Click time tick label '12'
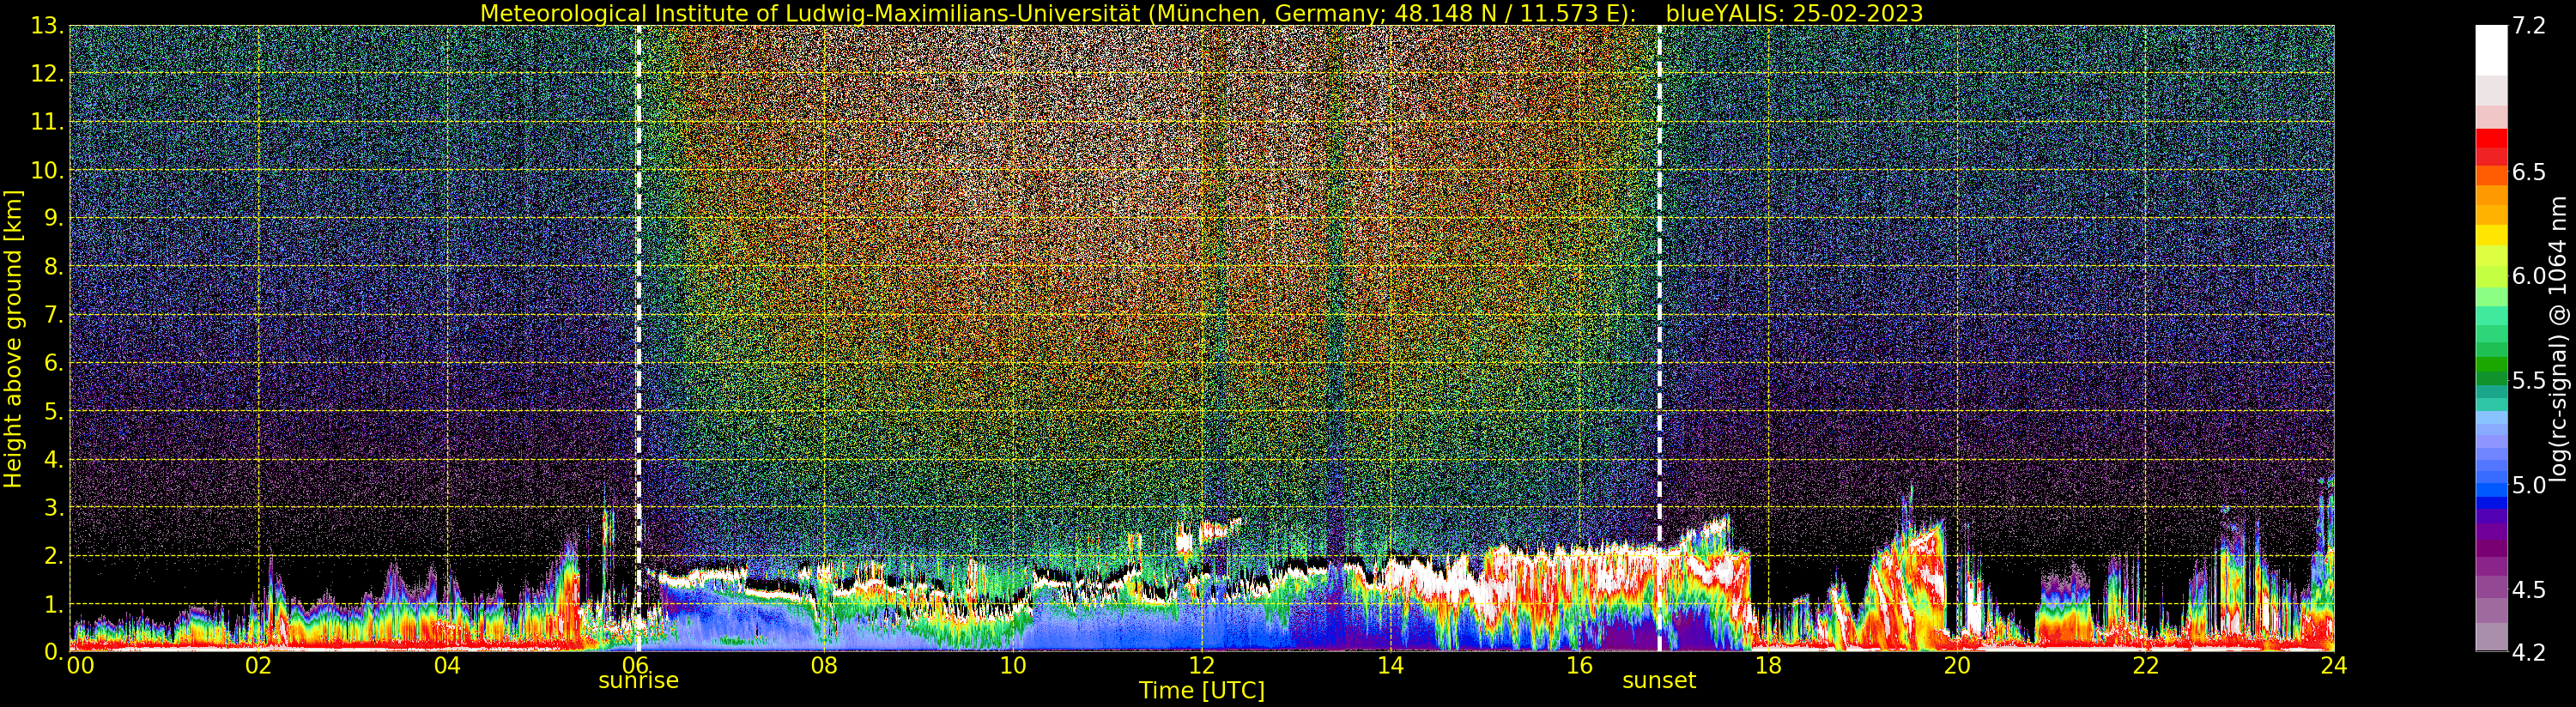 (1202, 666)
